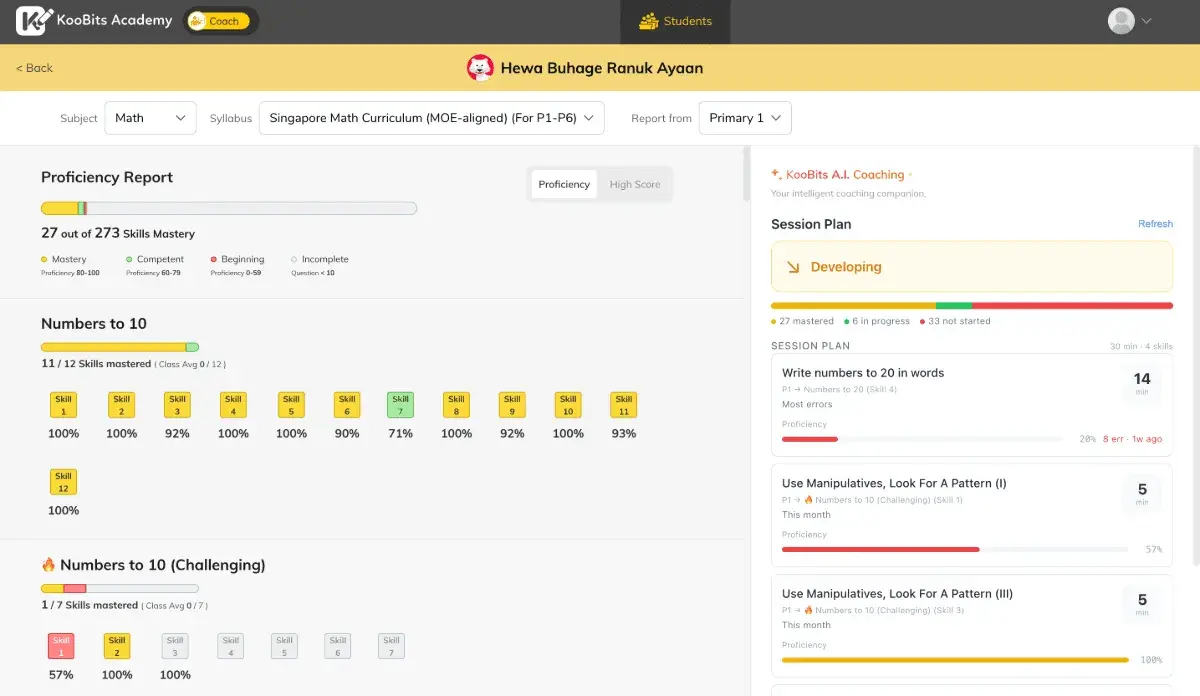Refresh the session plan
The height and width of the screenshot is (696, 1200).
1155,224
